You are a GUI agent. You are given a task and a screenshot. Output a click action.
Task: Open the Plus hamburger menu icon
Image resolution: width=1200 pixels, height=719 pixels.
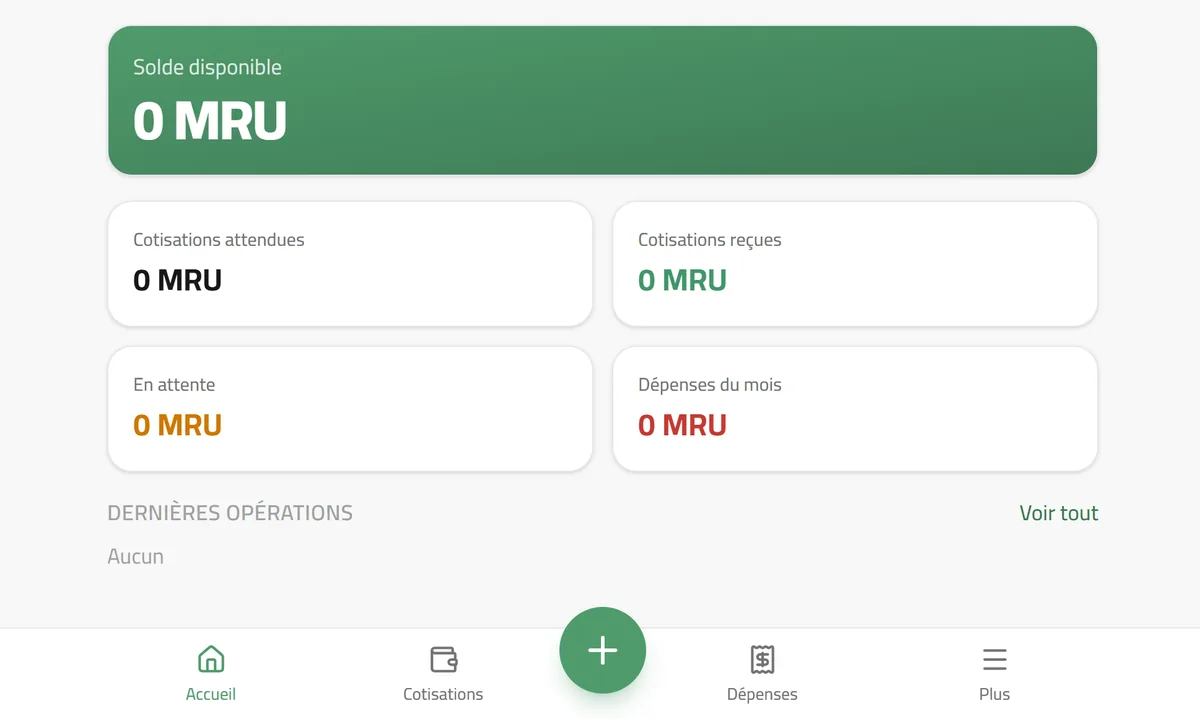tap(994, 659)
